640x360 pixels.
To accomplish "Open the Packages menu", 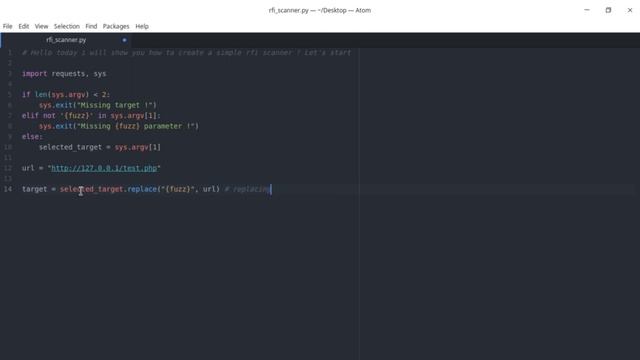I will pos(116,26).
